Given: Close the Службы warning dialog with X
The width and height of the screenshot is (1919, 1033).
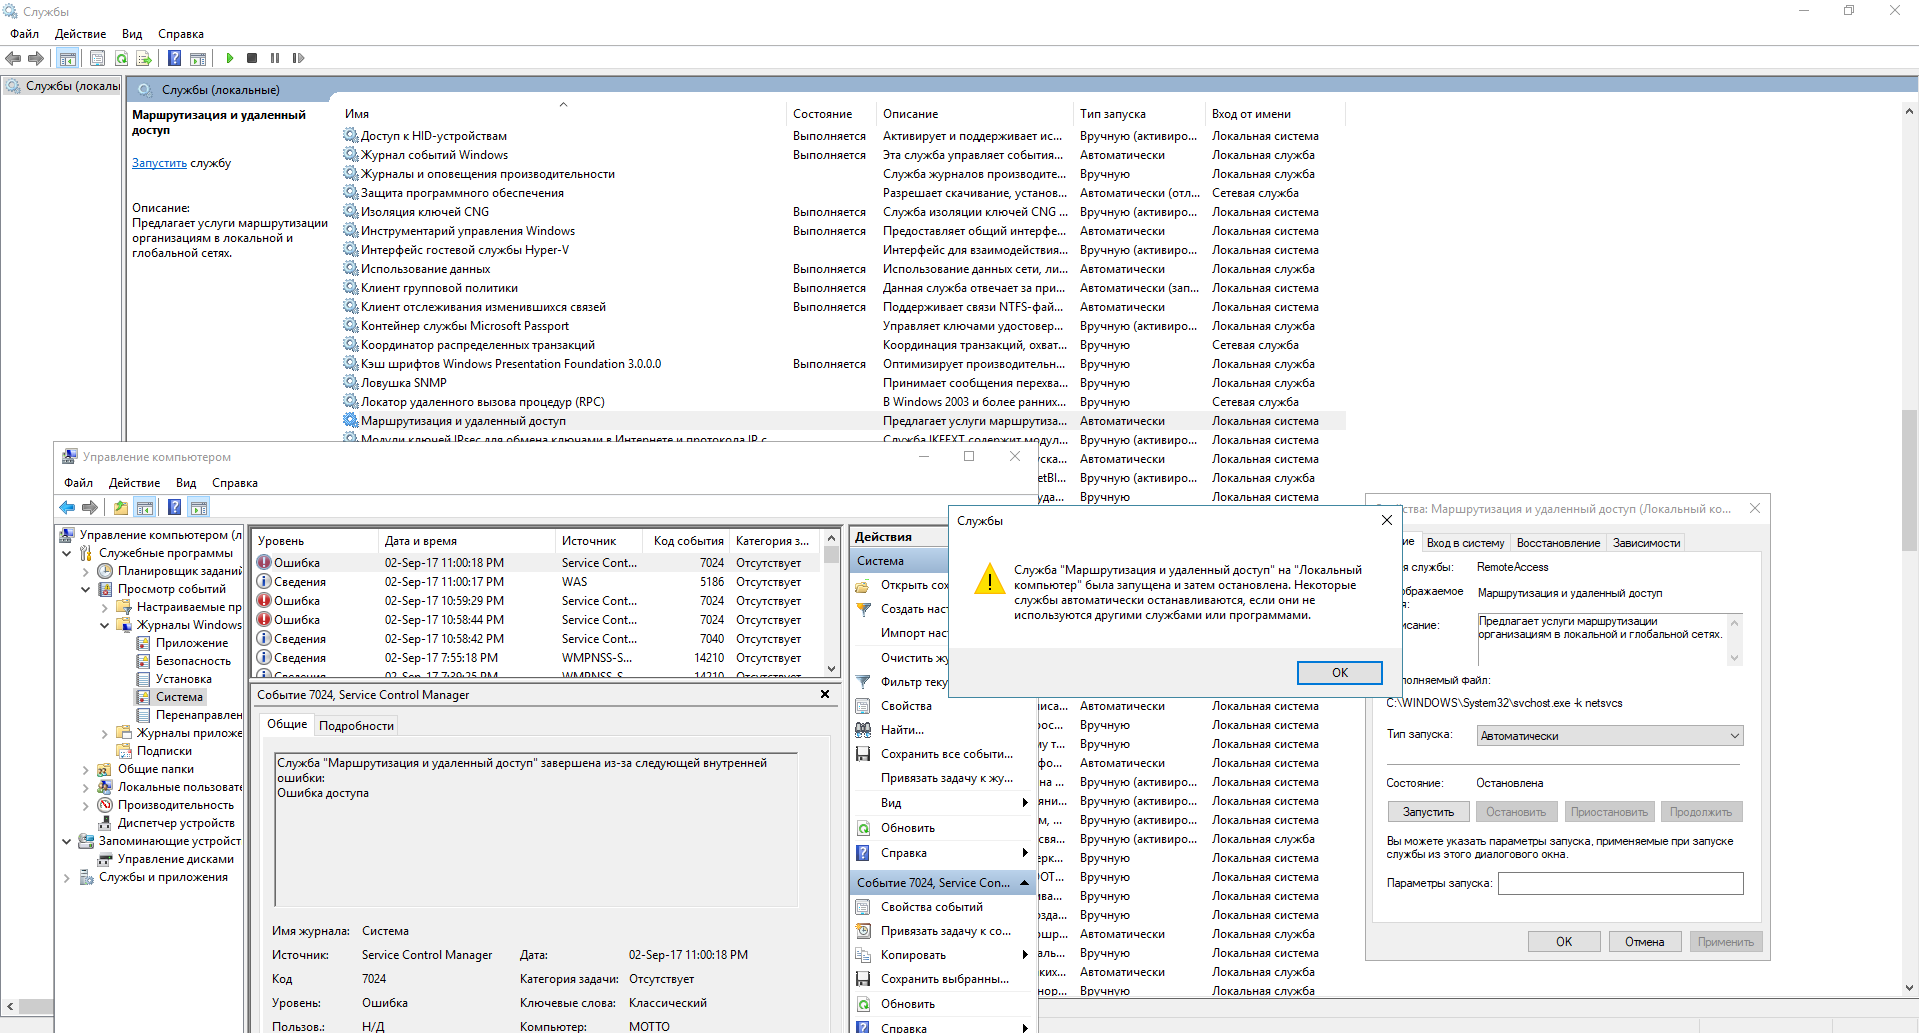Looking at the screenshot, I should (1386, 520).
